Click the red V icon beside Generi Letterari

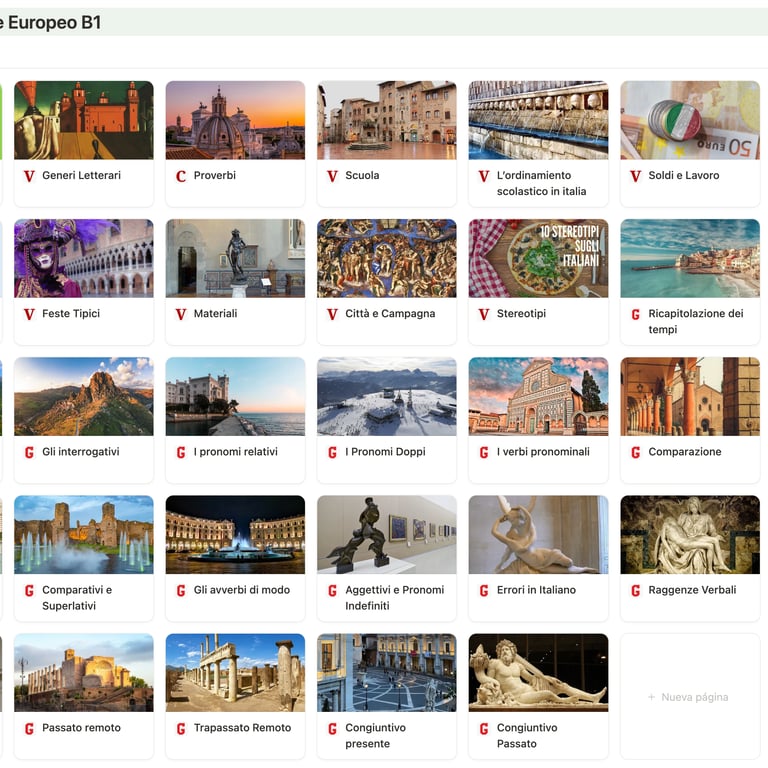(x=29, y=176)
